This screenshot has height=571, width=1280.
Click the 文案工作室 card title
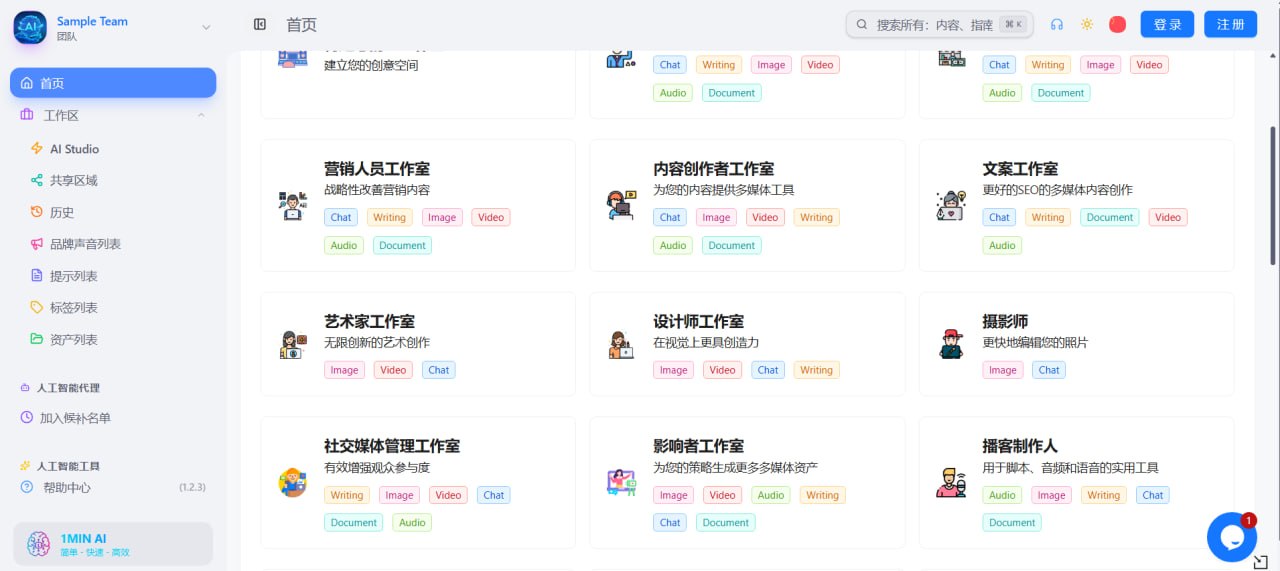(x=1020, y=169)
